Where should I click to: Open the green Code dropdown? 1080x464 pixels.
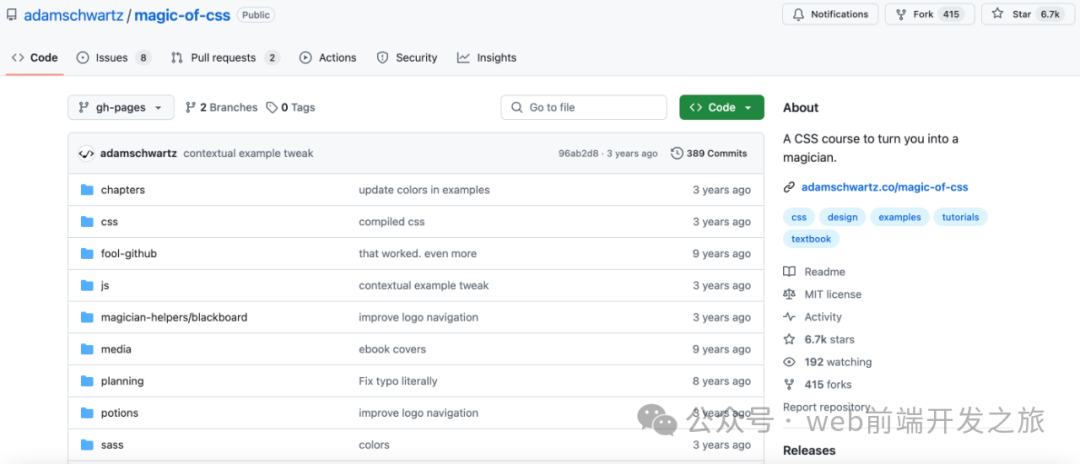pyautogui.click(x=721, y=108)
